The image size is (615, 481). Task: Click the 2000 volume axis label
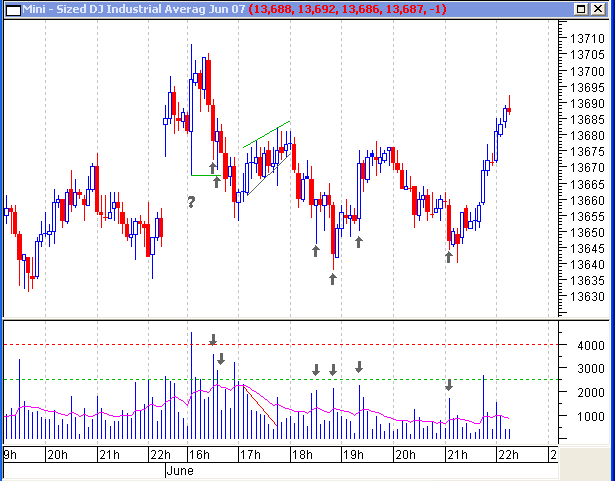coord(591,392)
